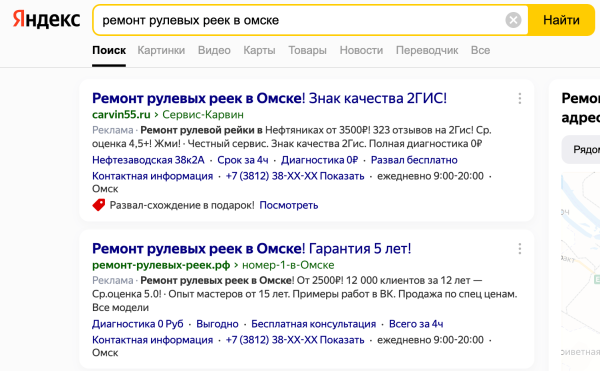Image resolution: width=600 pixels, height=371 pixels.
Task: Click the Срок за 4ч sitelink
Action: [x=243, y=160]
